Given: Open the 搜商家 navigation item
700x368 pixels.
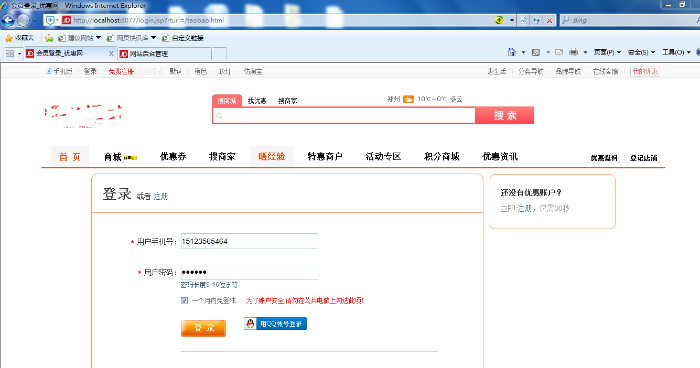Looking at the screenshot, I should pyautogui.click(x=222, y=157).
